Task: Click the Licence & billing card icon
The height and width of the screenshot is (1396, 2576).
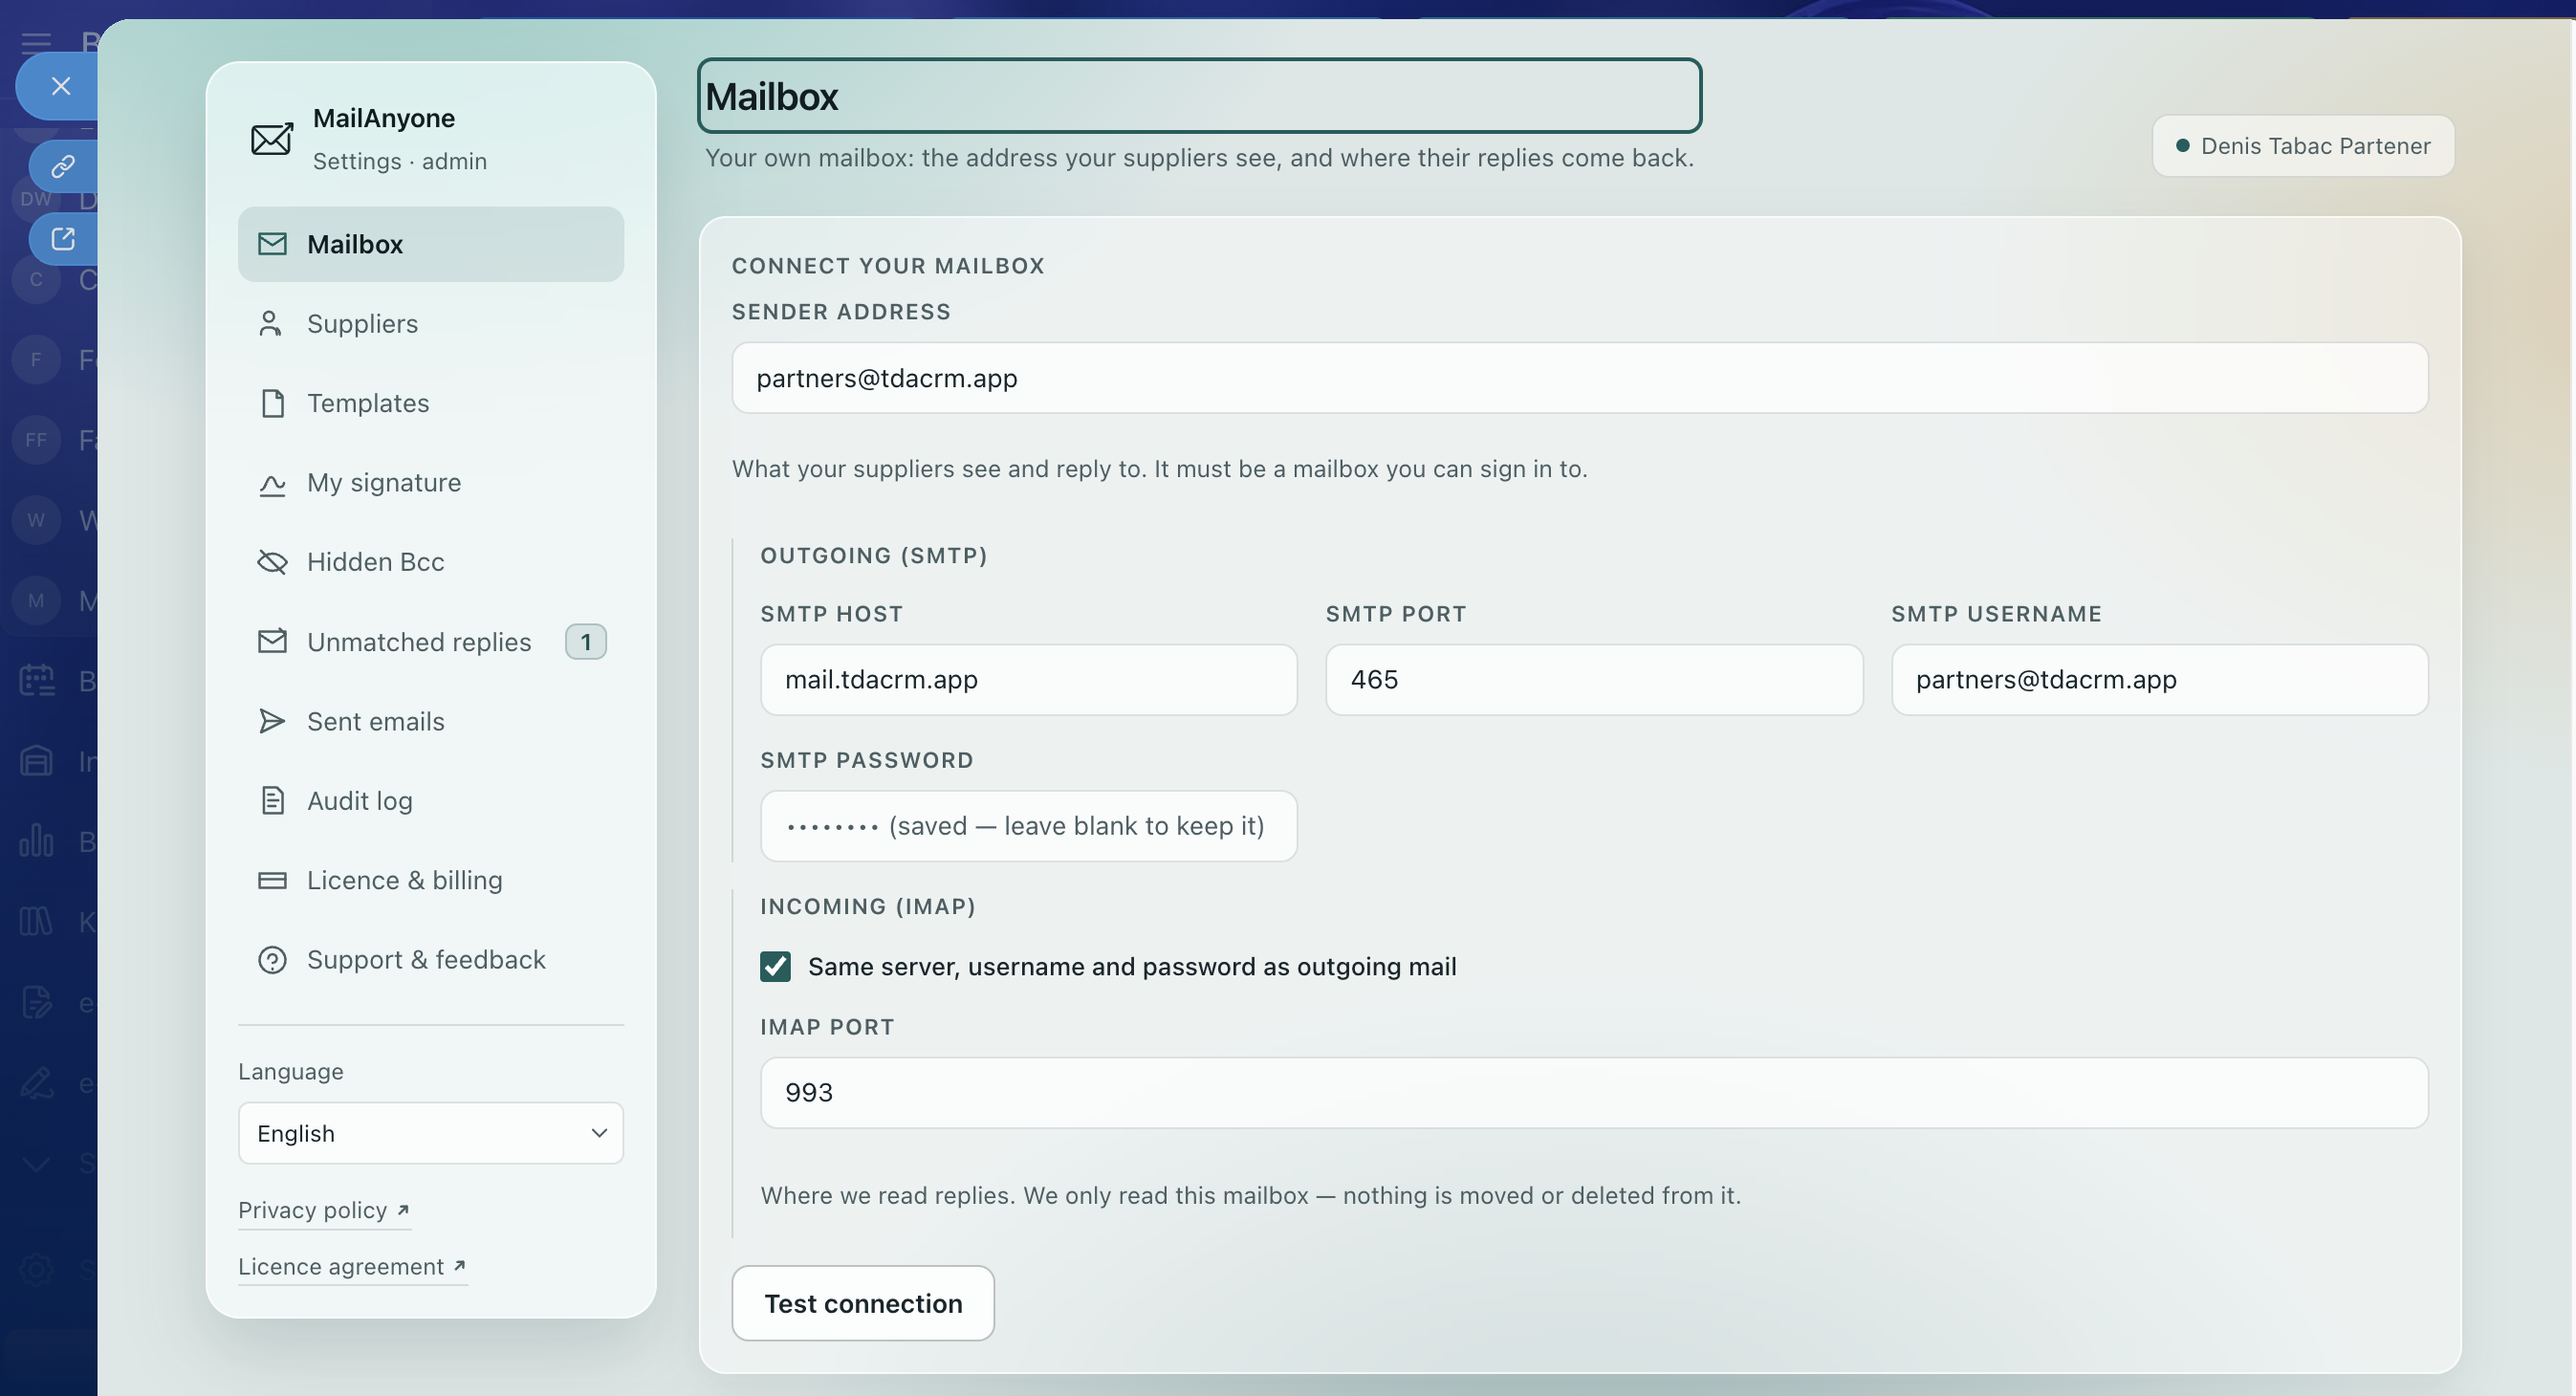Action: click(x=272, y=880)
